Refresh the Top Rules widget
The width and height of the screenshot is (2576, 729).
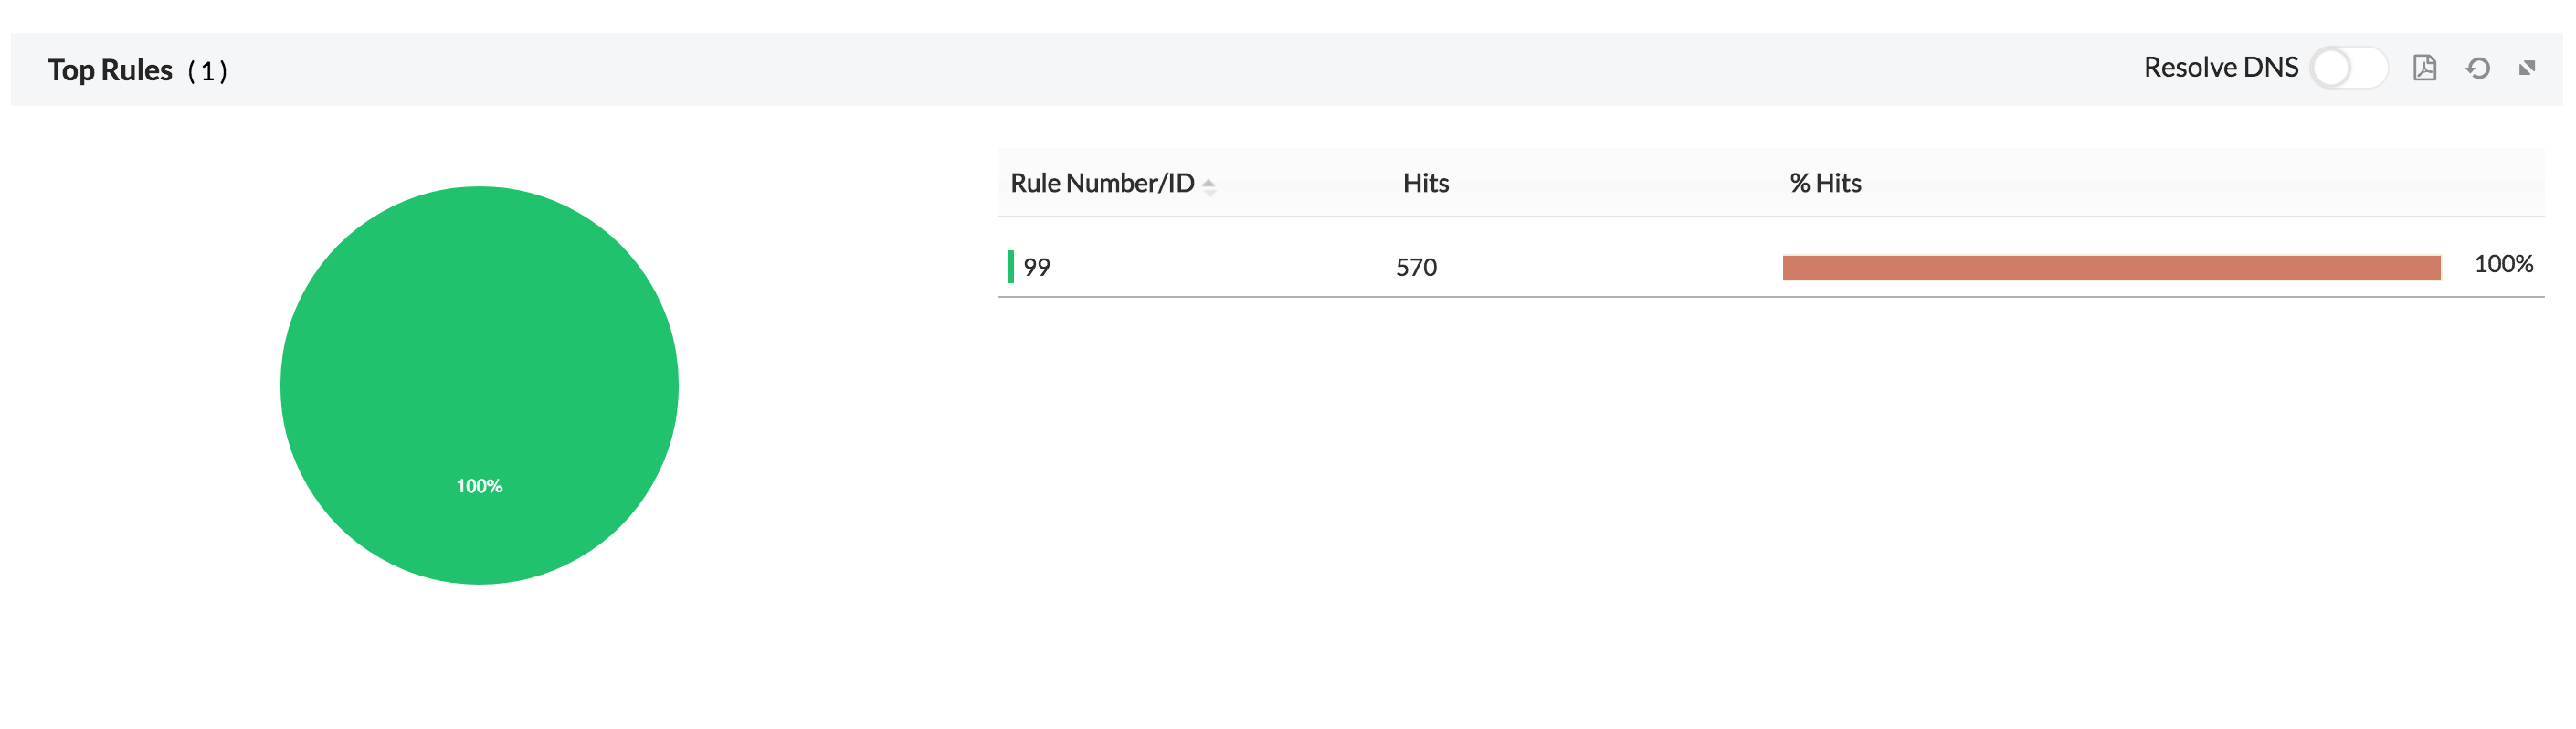coord(2477,68)
